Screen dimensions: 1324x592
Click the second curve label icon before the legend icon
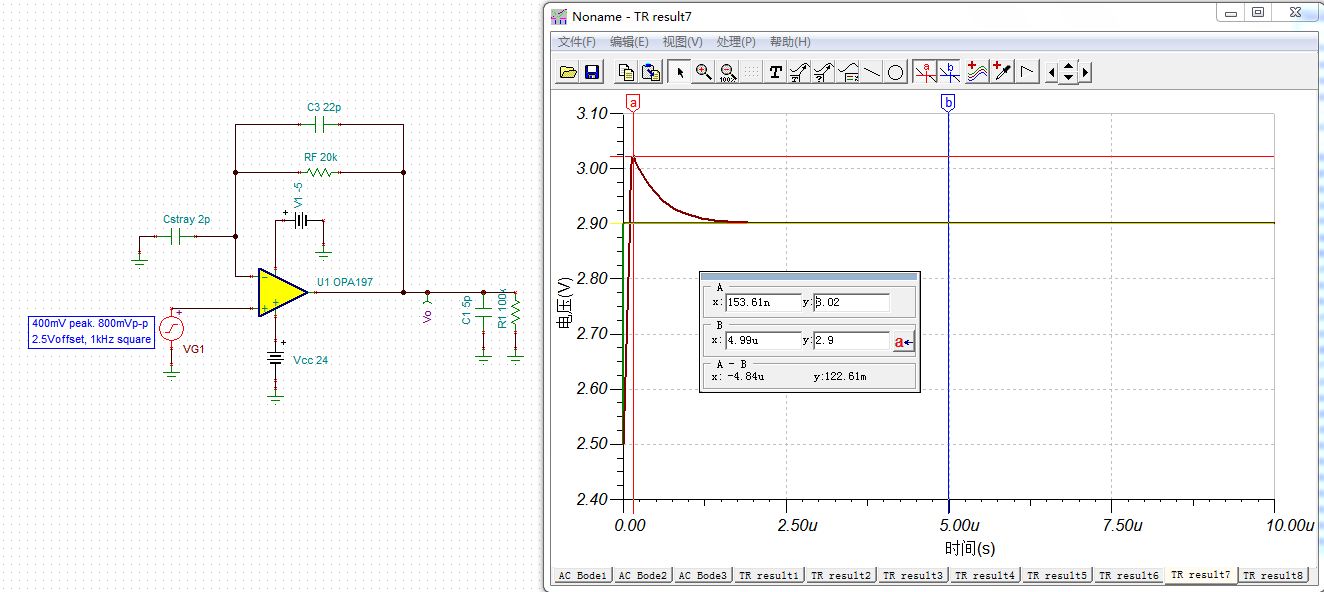click(x=823, y=72)
